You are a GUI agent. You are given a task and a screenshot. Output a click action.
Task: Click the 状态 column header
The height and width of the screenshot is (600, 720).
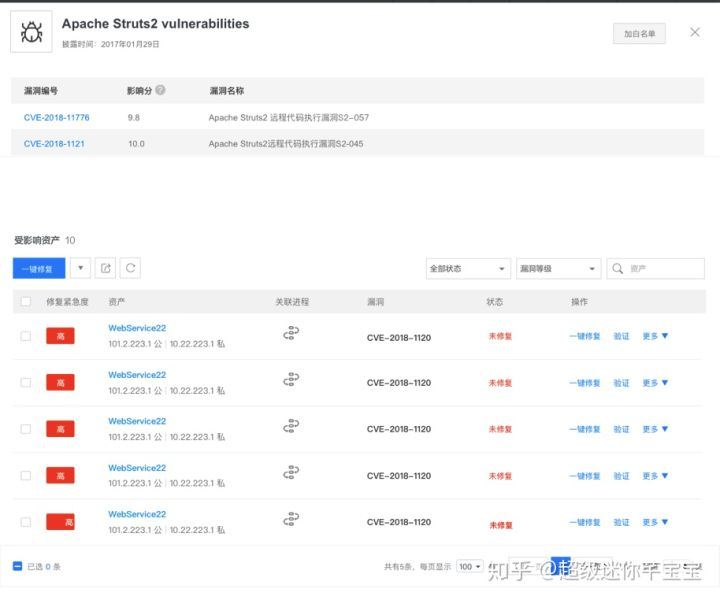495,302
